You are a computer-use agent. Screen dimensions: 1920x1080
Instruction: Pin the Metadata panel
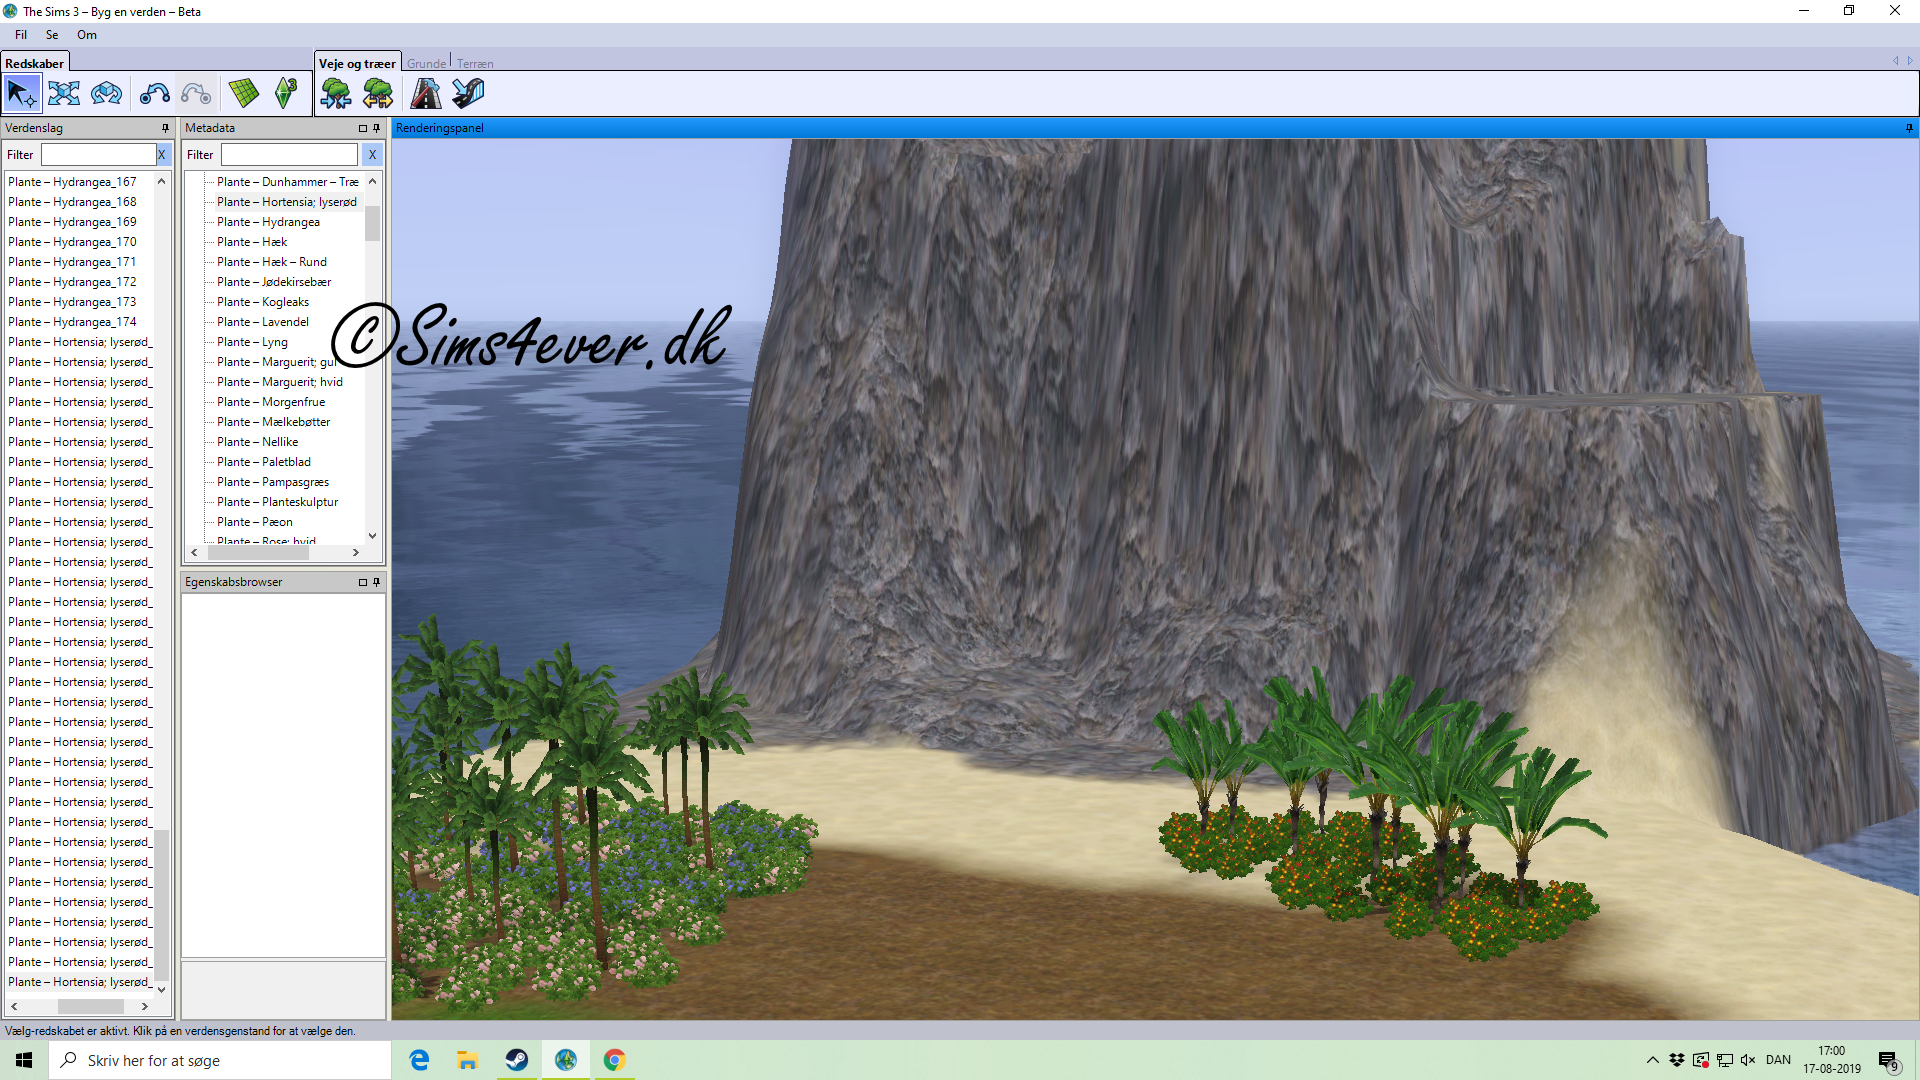377,128
